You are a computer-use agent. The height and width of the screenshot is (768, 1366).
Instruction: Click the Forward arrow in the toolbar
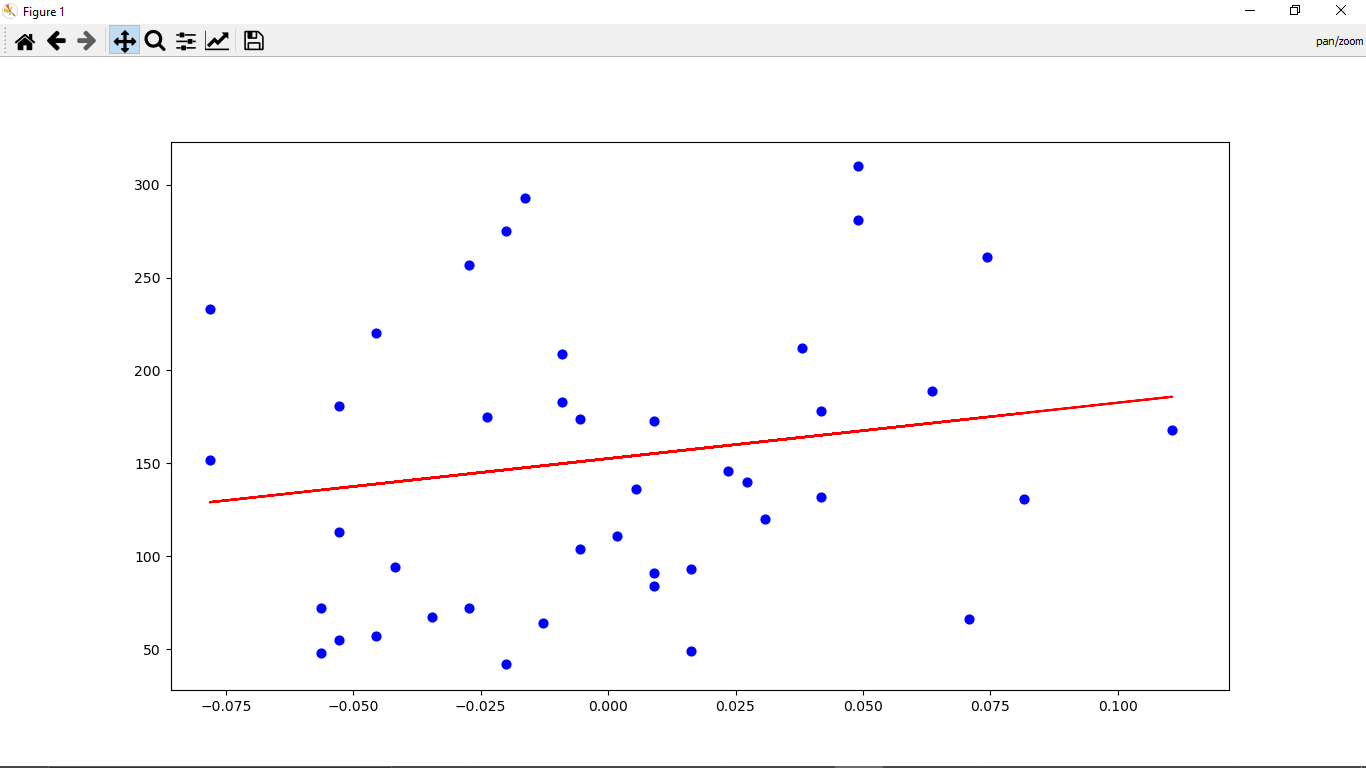point(86,41)
